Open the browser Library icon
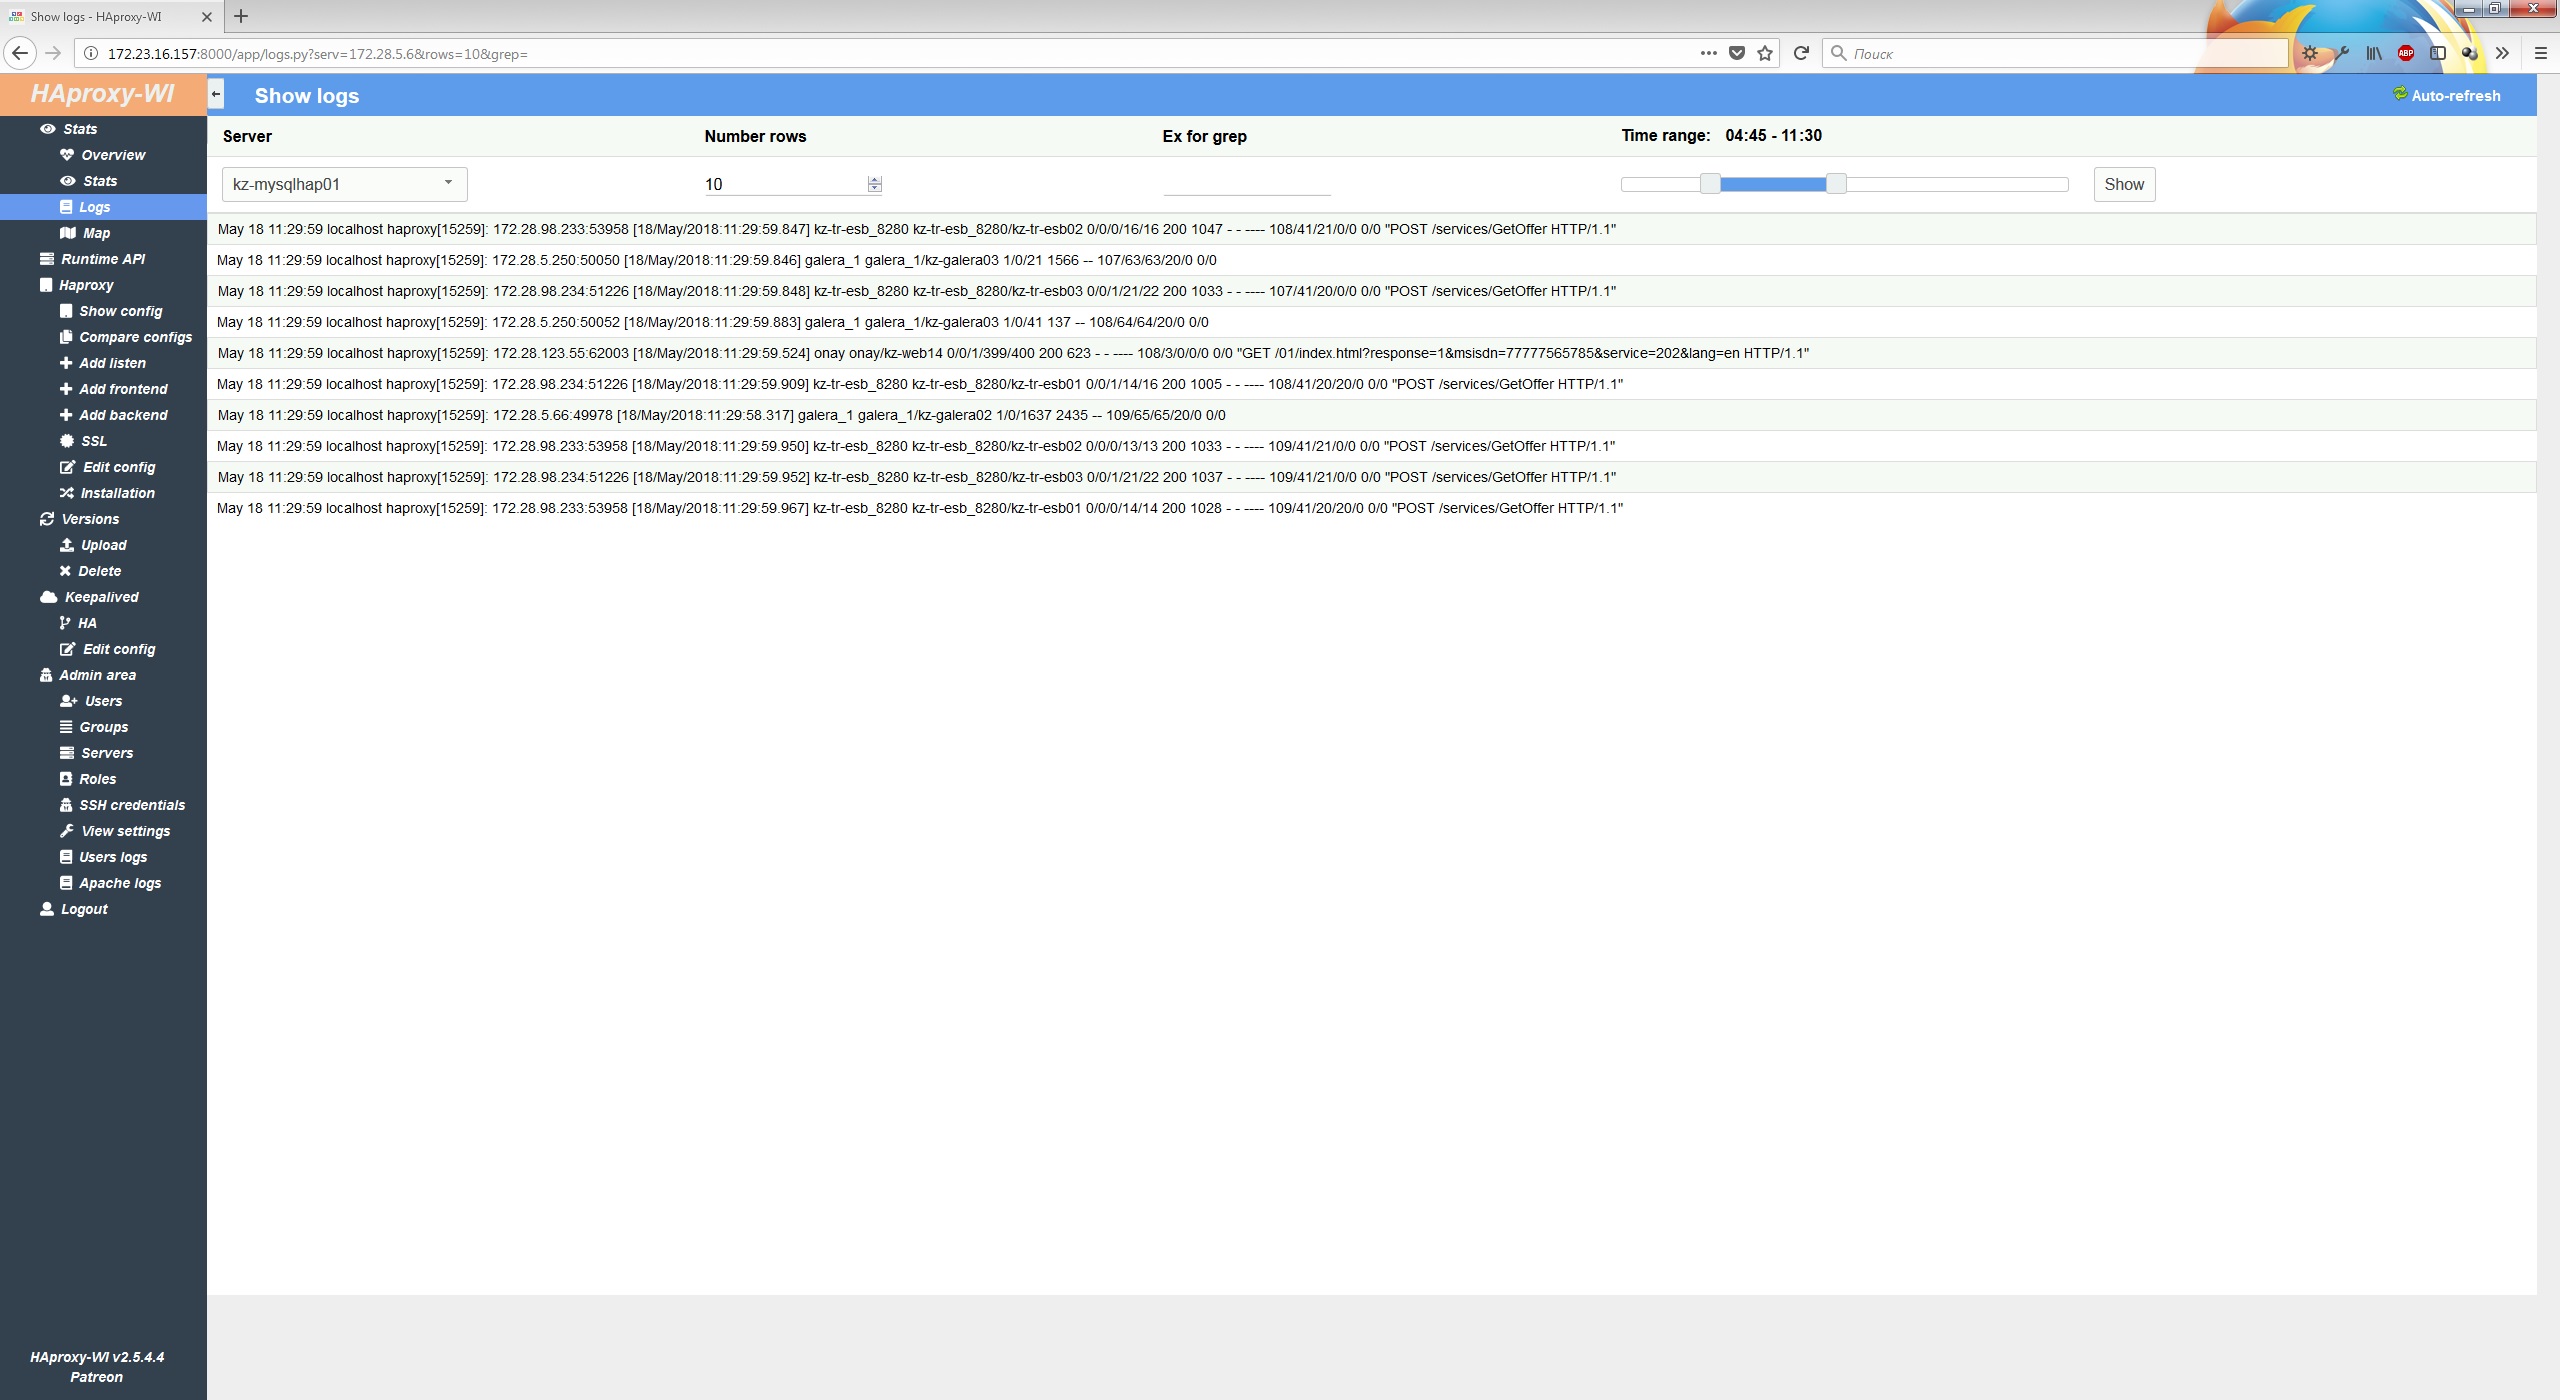The height and width of the screenshot is (1400, 2560). pyautogui.click(x=2373, y=53)
